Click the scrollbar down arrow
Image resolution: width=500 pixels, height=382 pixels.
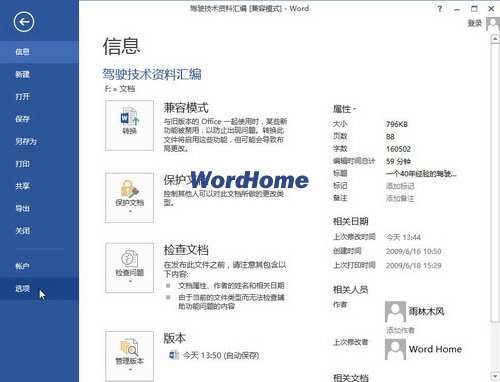(495, 376)
